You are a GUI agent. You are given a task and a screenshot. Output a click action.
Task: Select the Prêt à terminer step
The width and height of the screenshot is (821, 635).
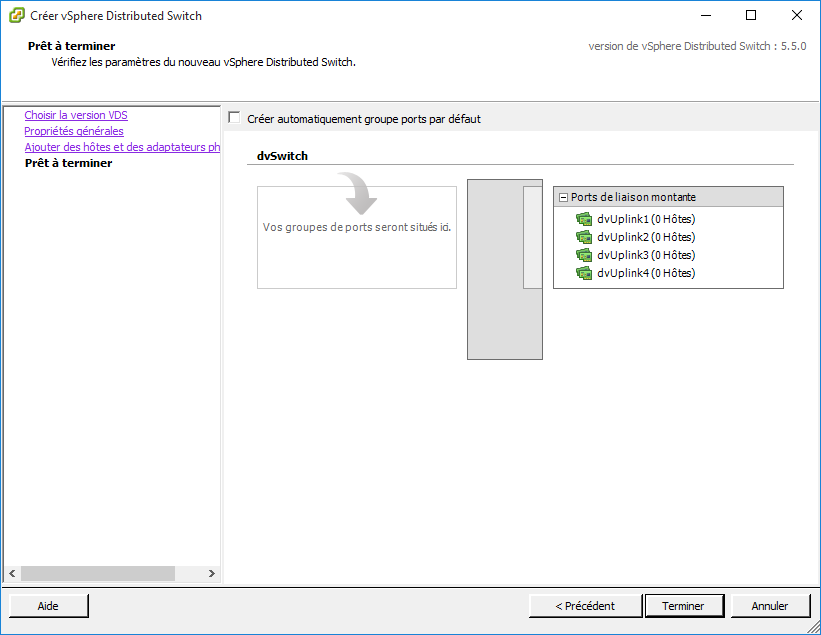pos(68,163)
